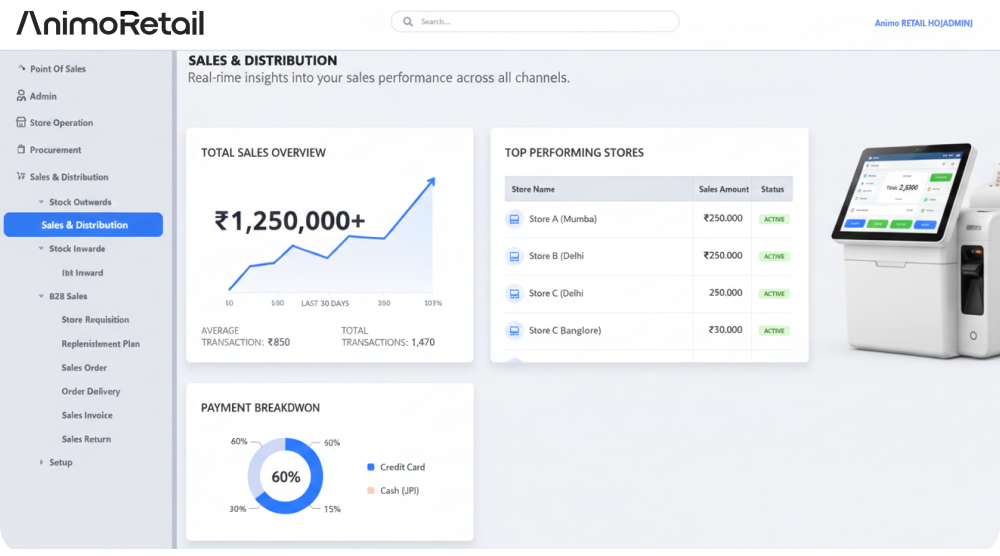This screenshot has height=556, width=1000.
Task: Click the magnifier icon in search bar
Action: point(408,21)
